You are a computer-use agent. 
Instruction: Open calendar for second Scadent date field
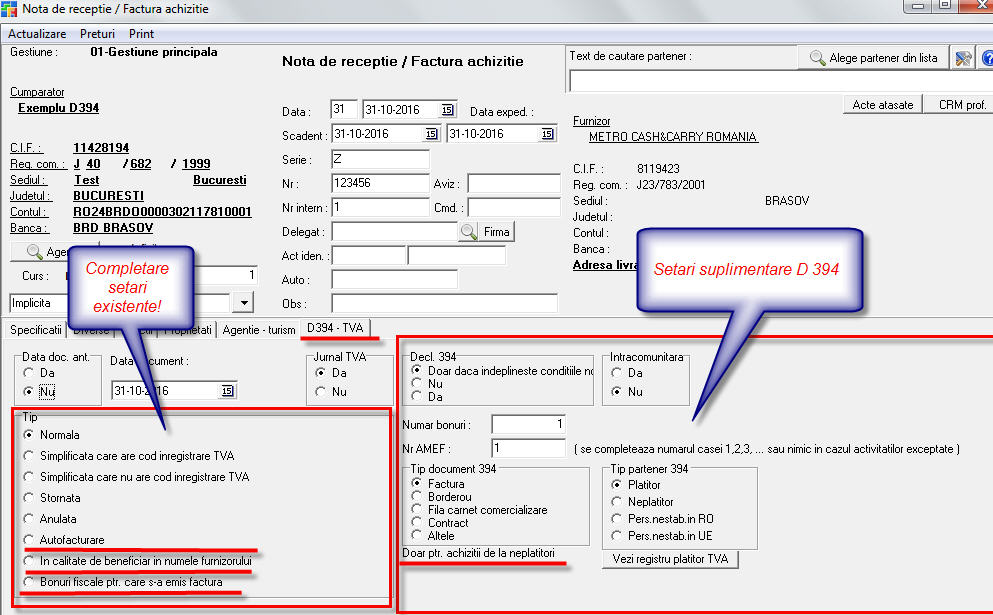coord(548,134)
